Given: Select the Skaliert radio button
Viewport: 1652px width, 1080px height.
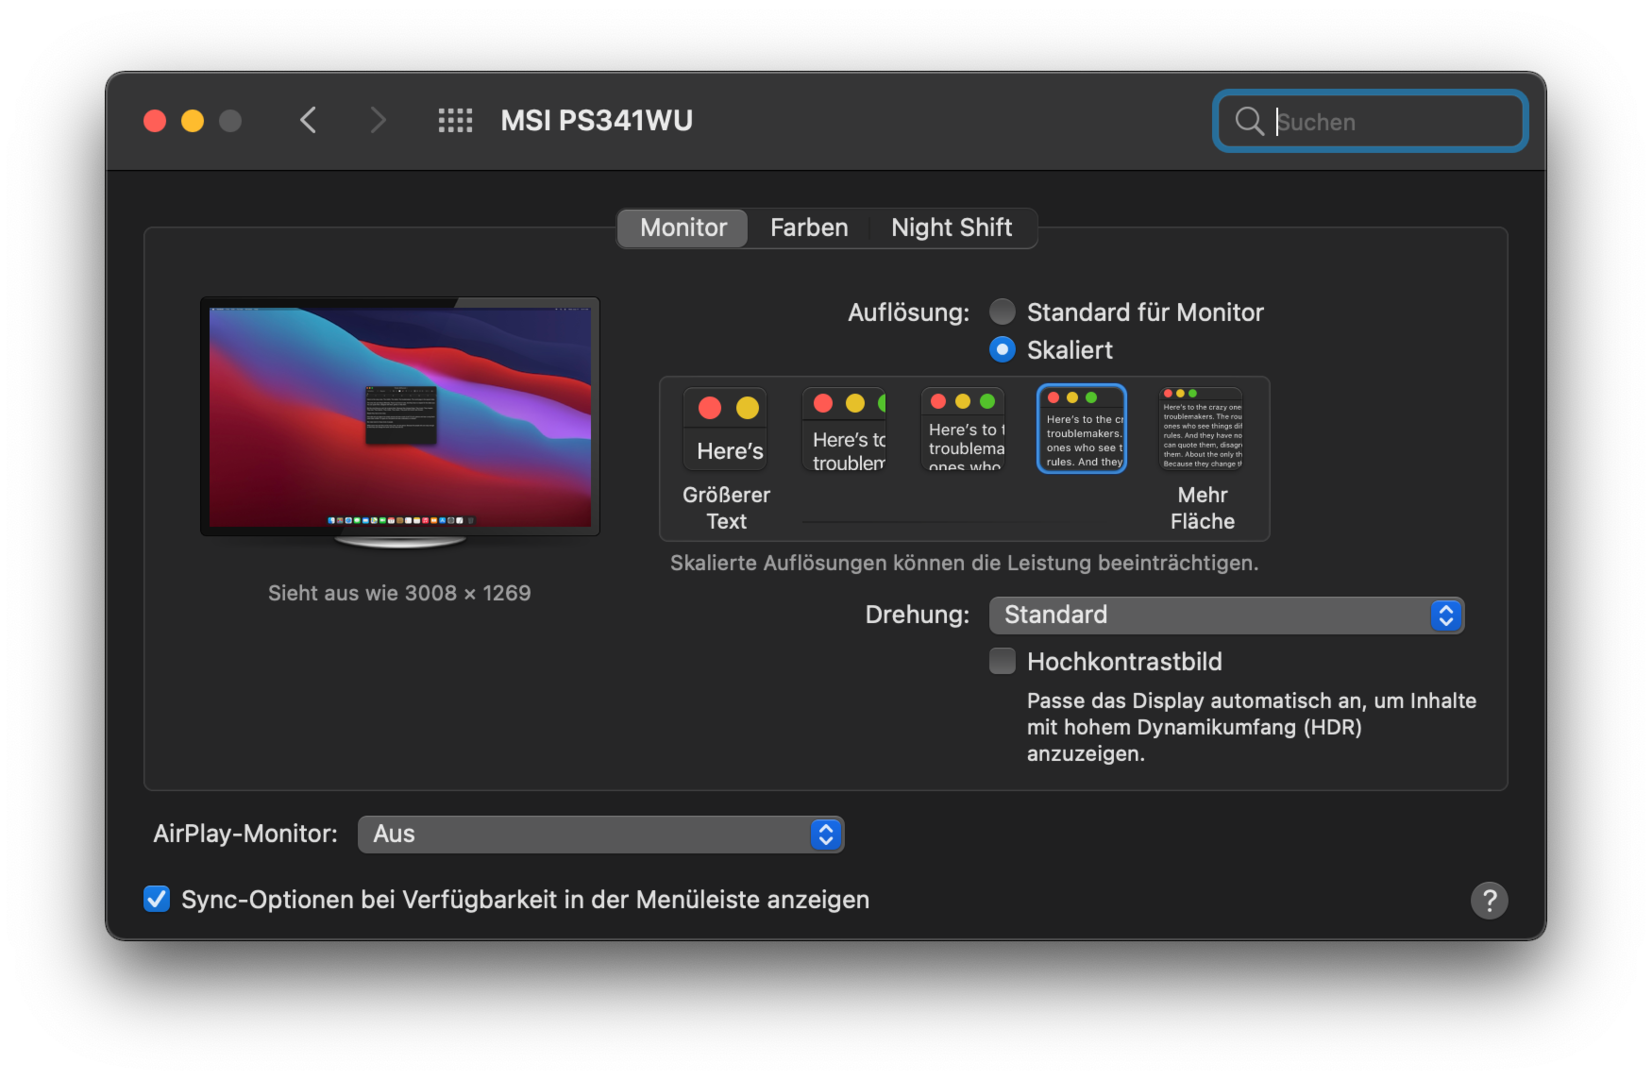Looking at the screenshot, I should [x=1002, y=350].
